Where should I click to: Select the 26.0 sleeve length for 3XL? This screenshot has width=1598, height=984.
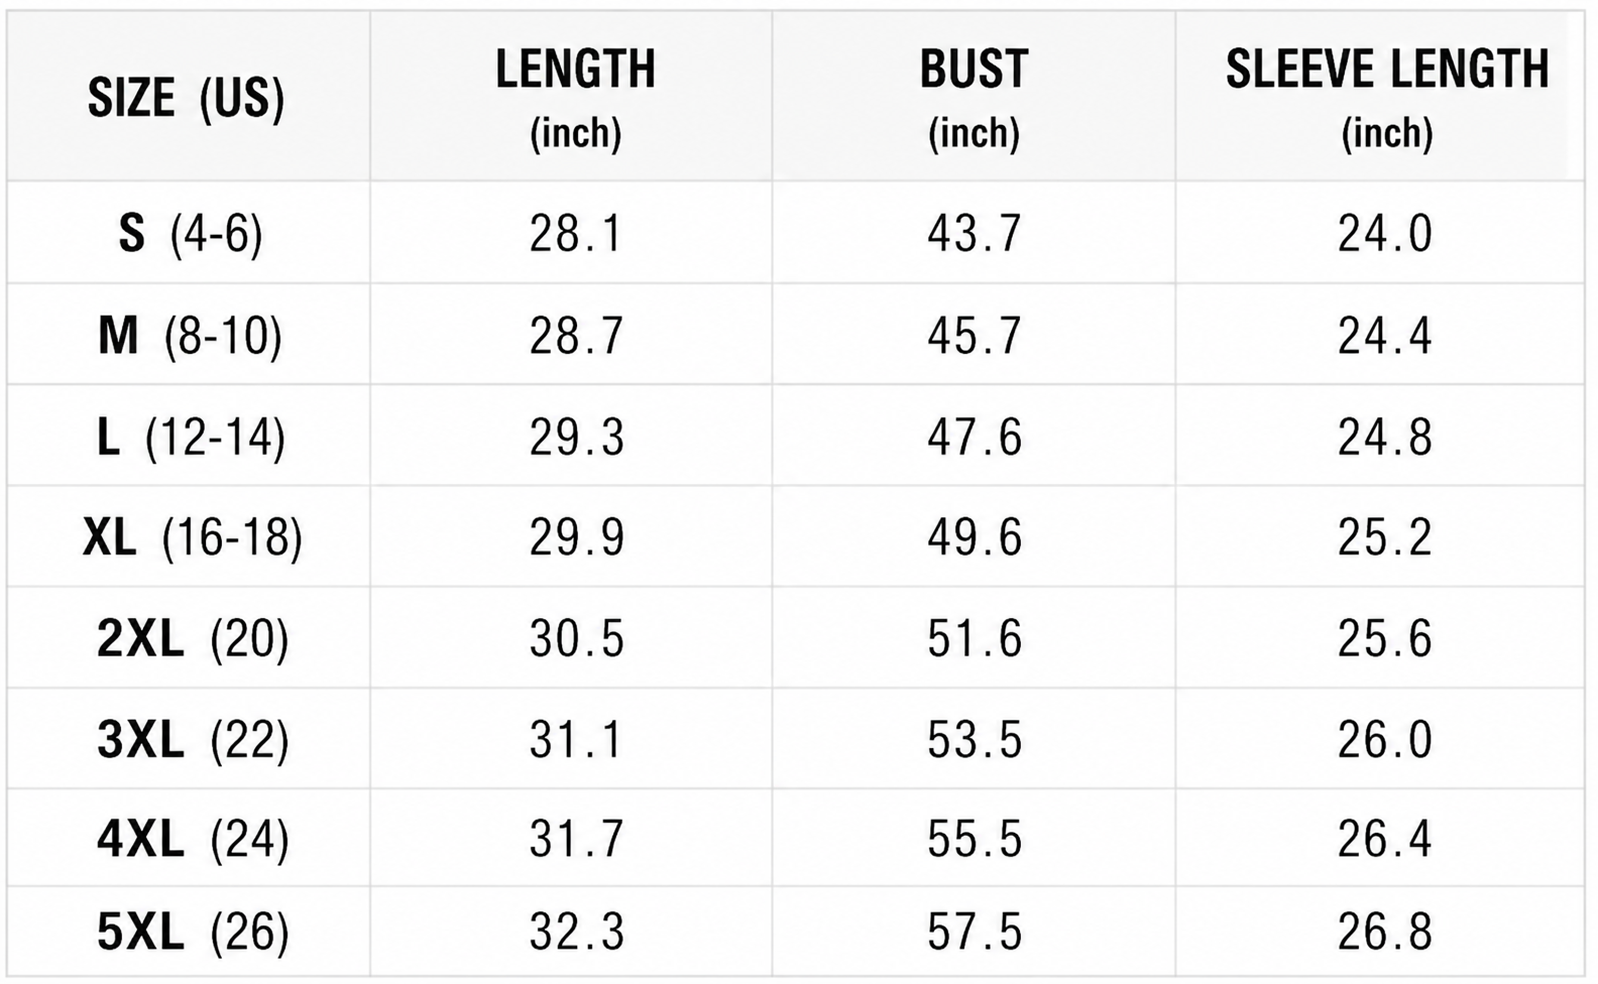1385,740
